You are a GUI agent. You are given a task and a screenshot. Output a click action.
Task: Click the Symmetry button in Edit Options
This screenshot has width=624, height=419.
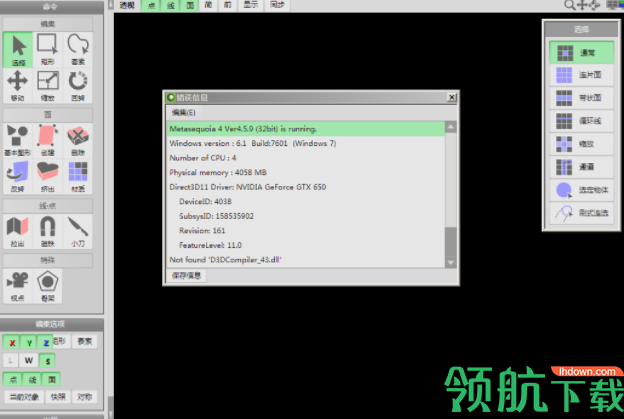click(84, 397)
